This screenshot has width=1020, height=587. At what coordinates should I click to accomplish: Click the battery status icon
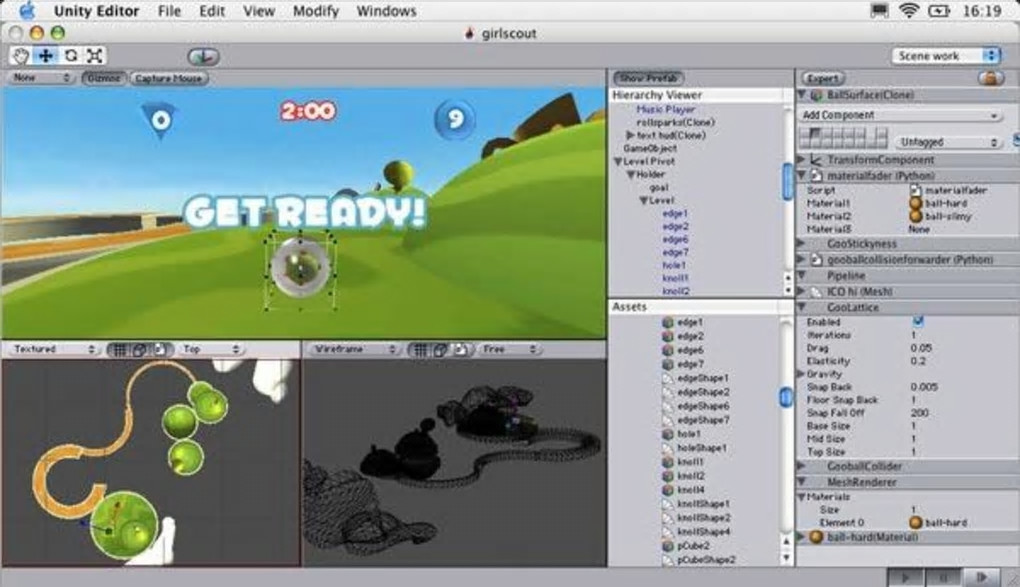tap(939, 10)
